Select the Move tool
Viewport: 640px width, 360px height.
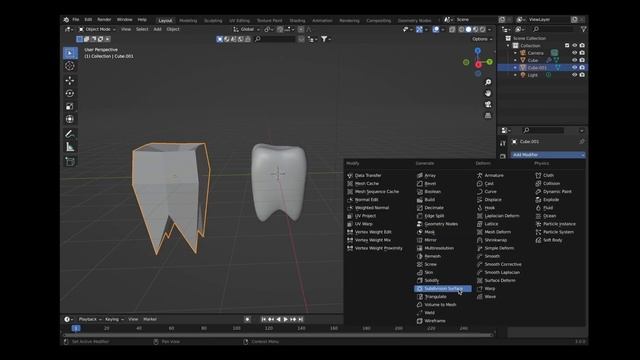70,80
